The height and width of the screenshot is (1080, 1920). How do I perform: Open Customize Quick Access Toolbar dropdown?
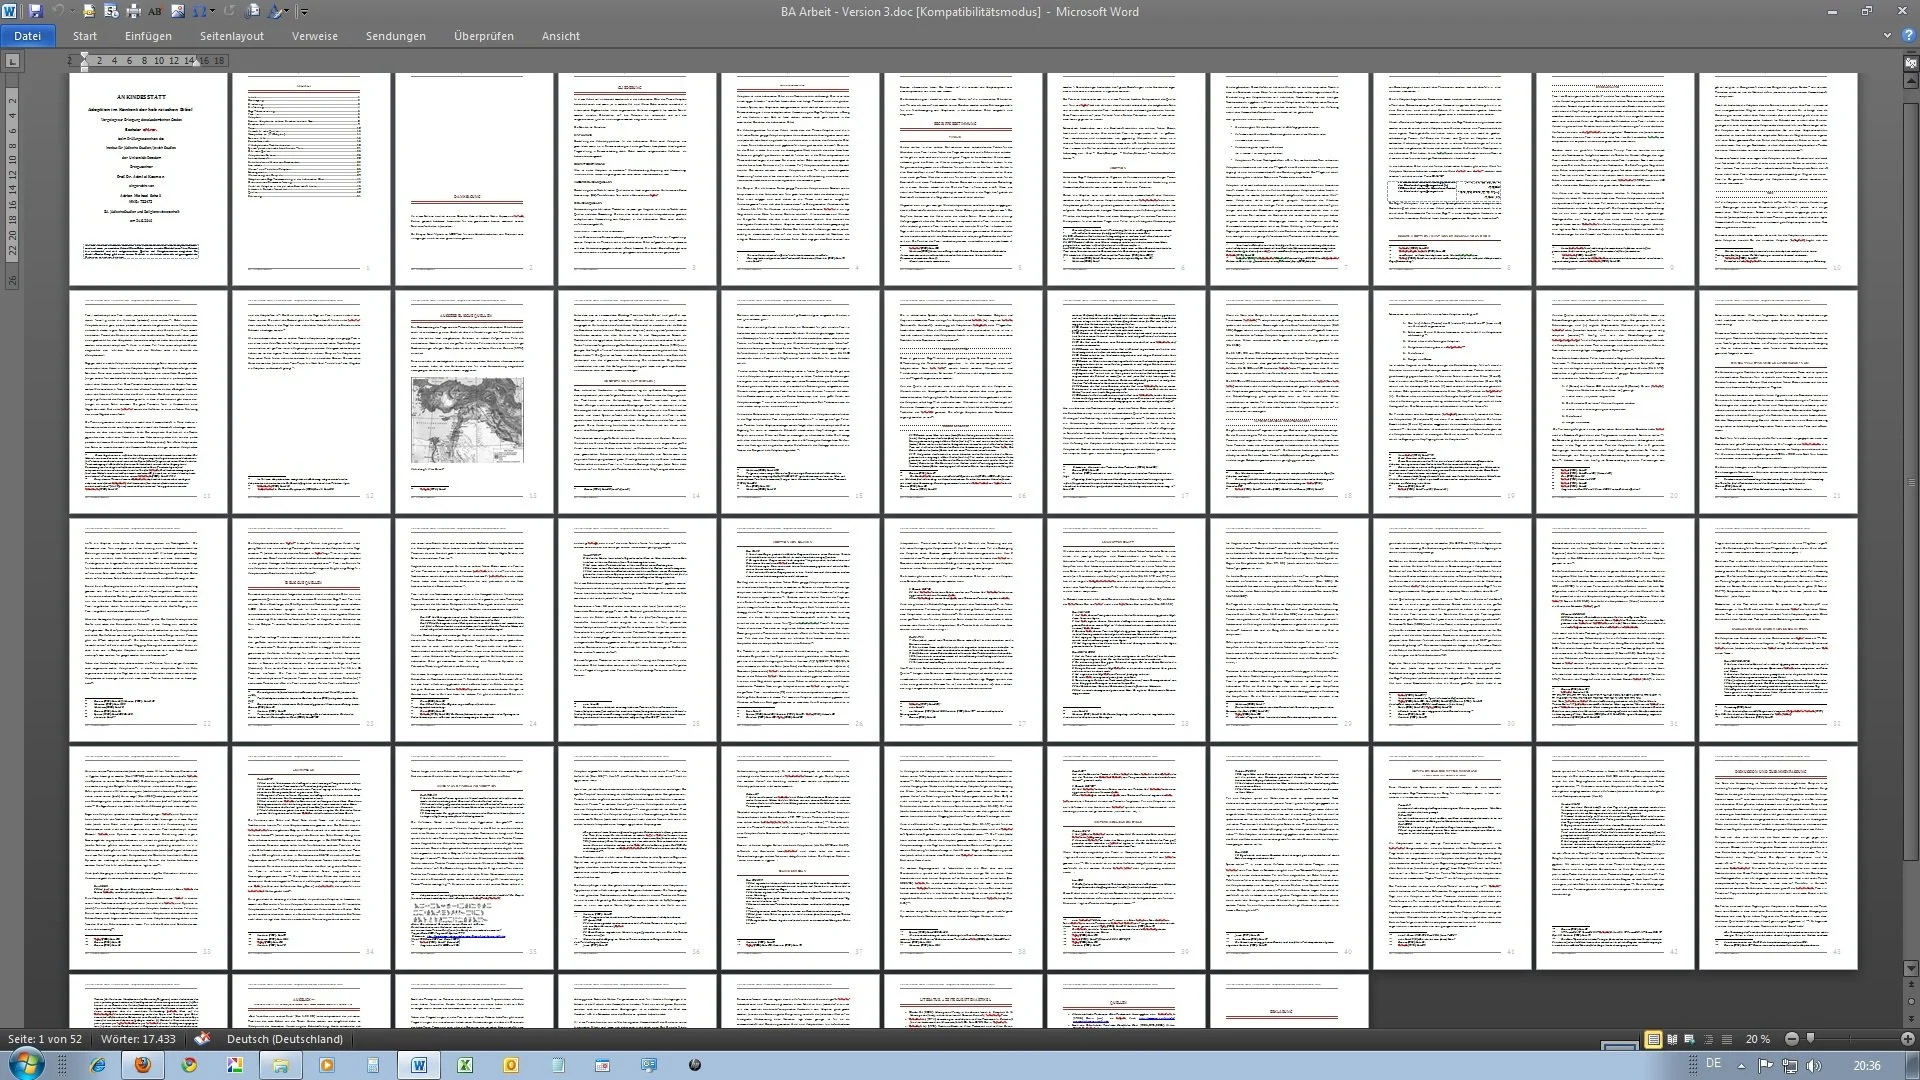(304, 12)
